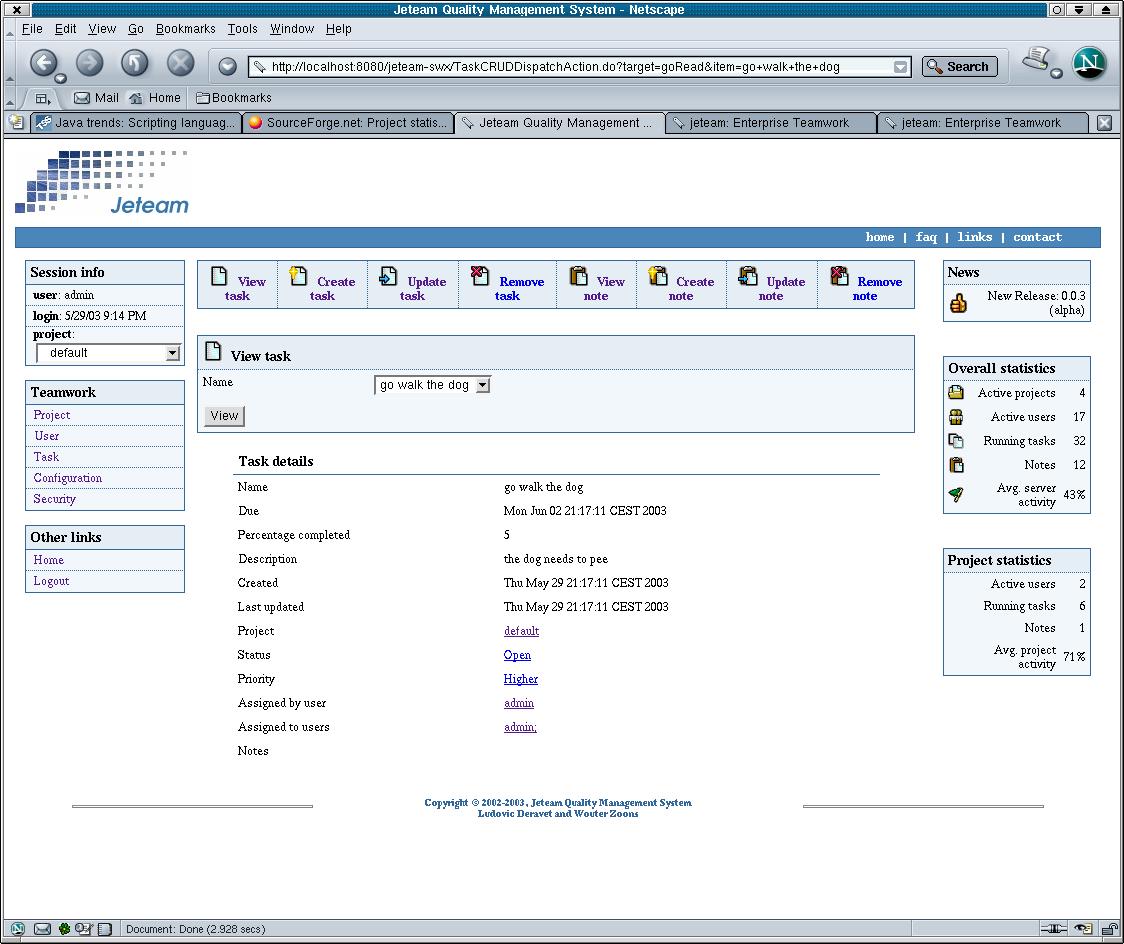The width and height of the screenshot is (1124, 944).
Task: Click the Netscape logo throbber icon
Action: [1089, 64]
